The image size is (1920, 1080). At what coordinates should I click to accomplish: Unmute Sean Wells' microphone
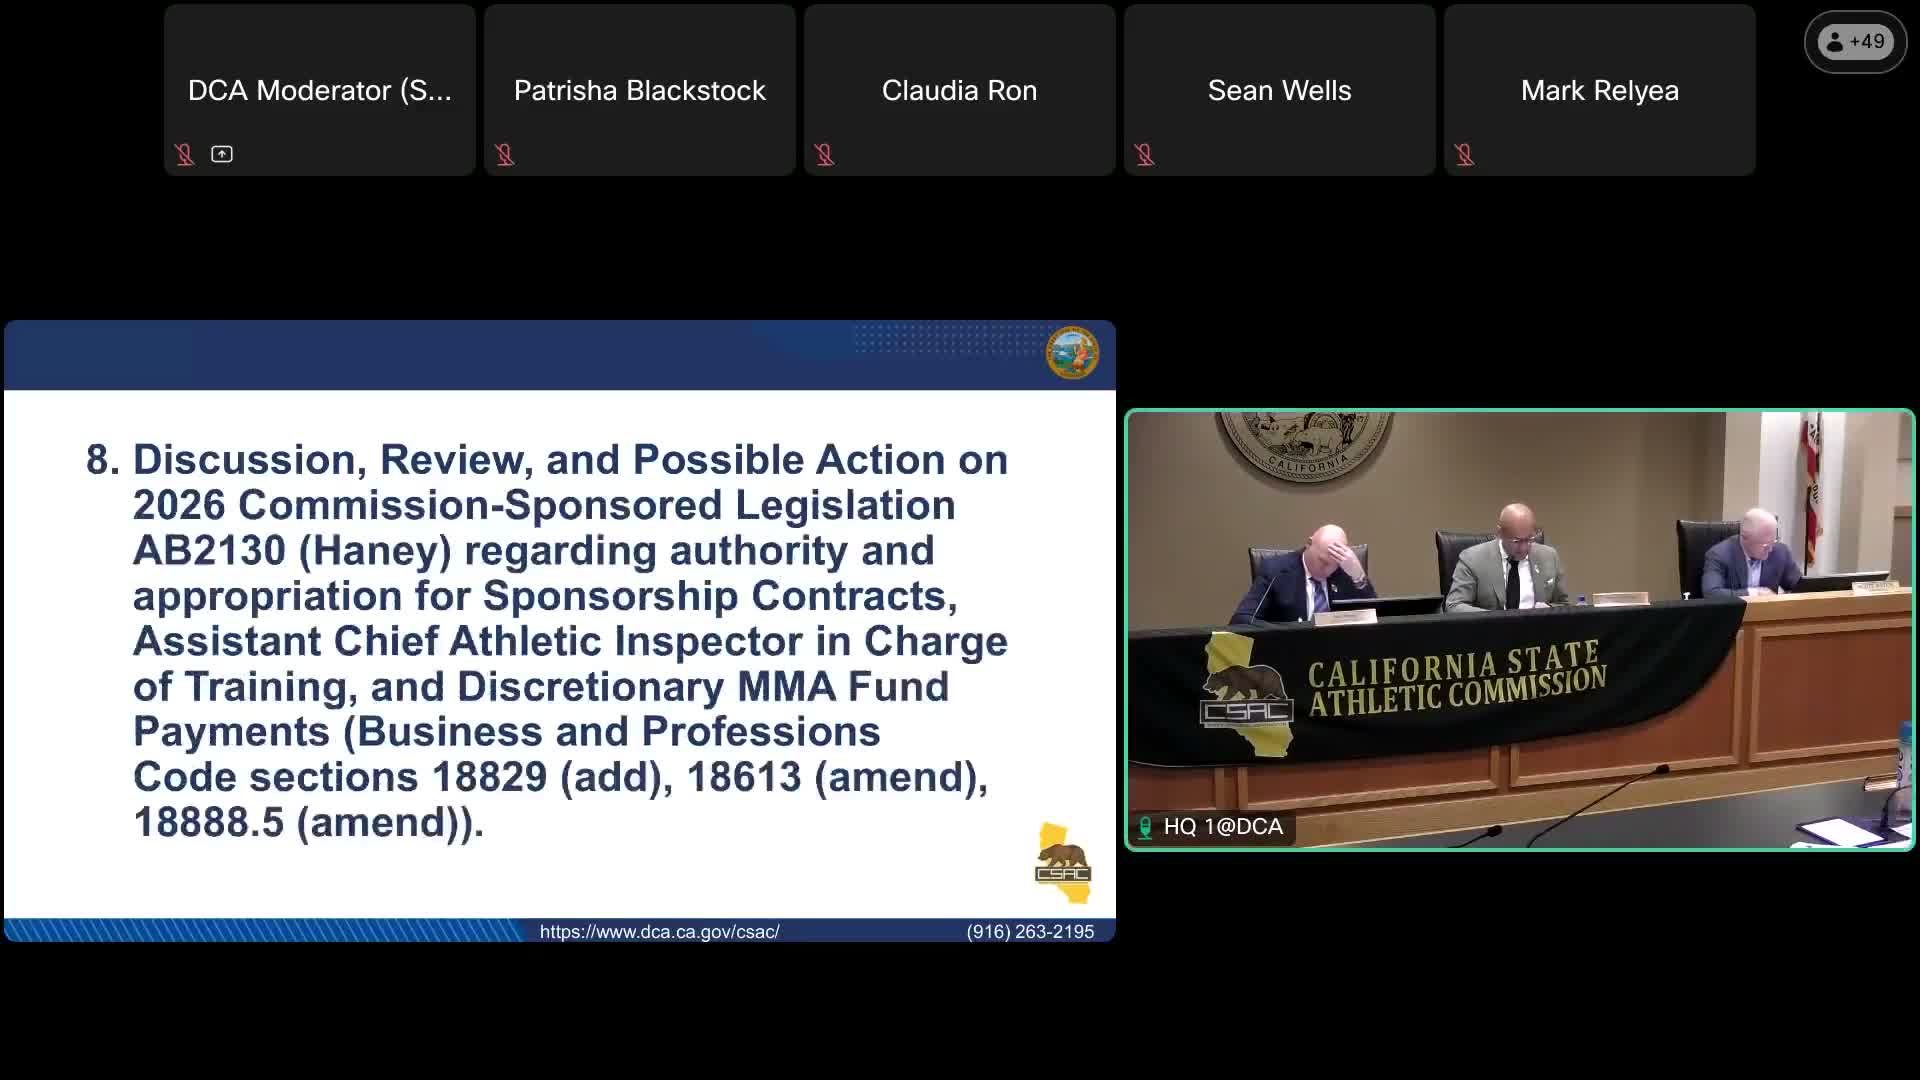click(x=1145, y=154)
